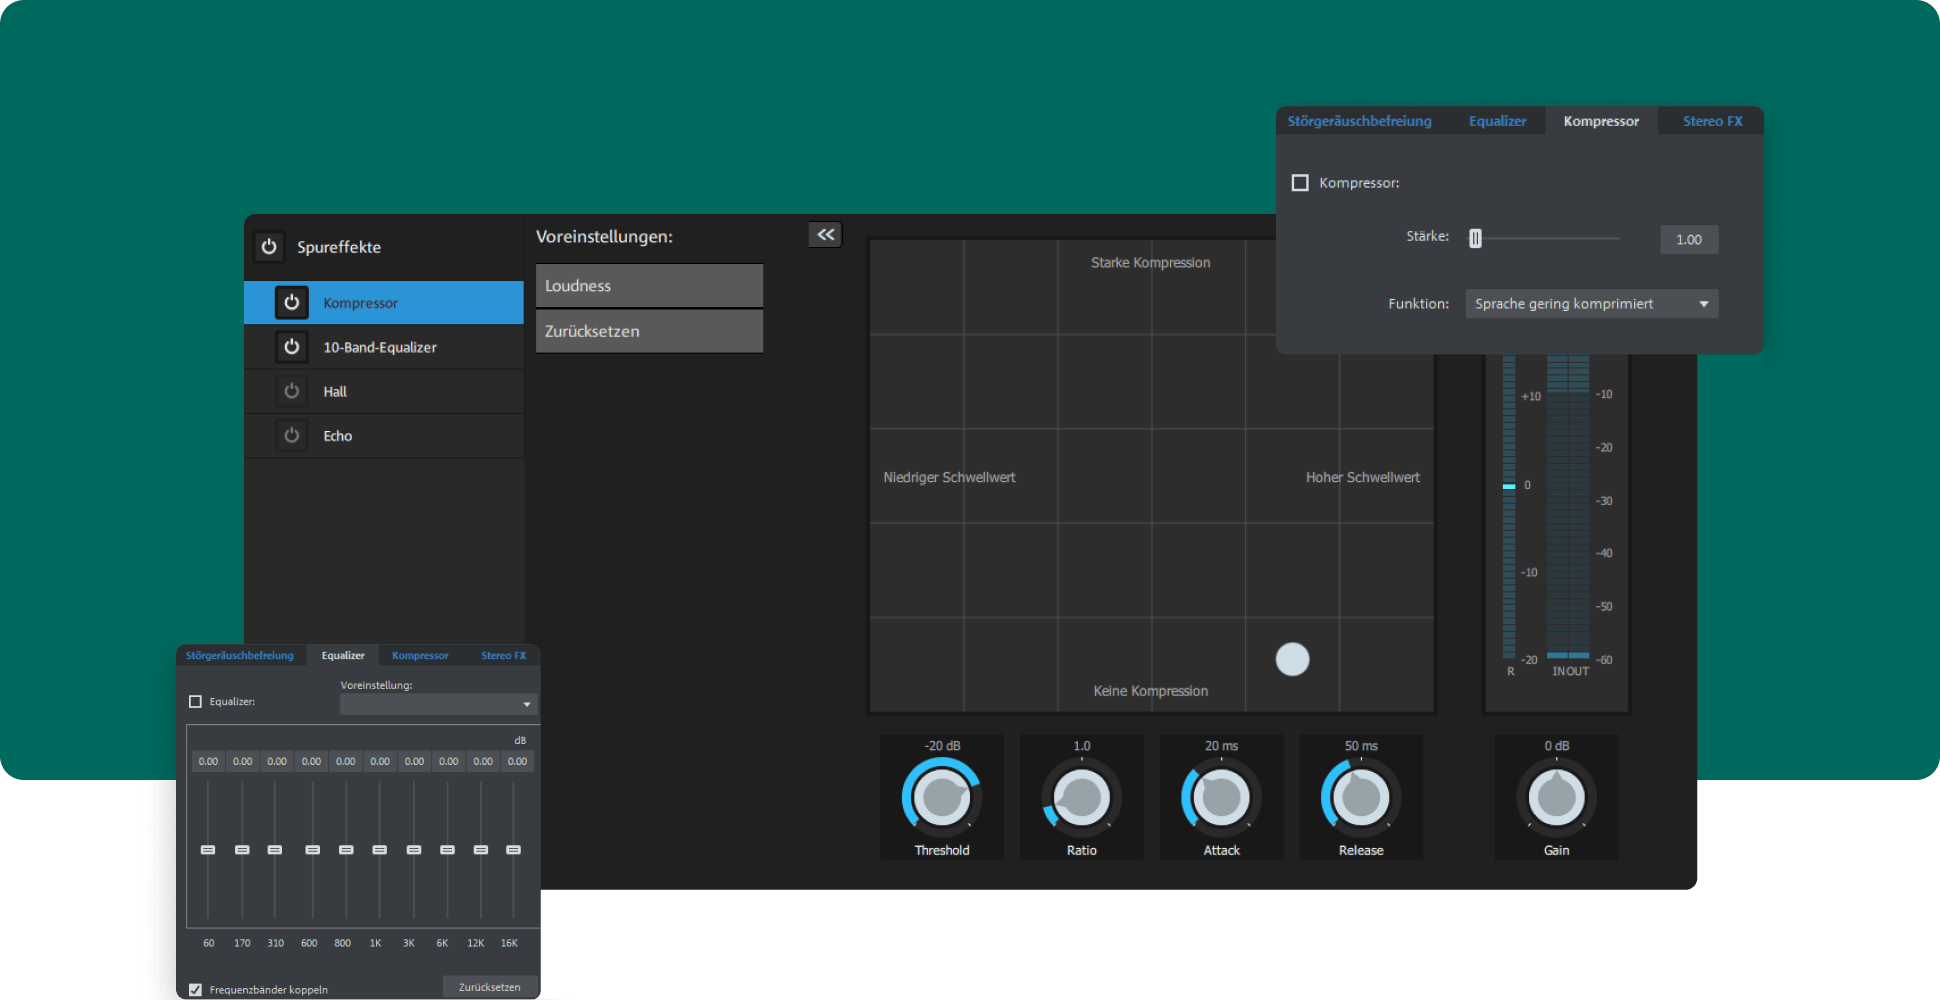Switch to the Stereo FX tab in the Kompressor panel

[x=1712, y=121]
